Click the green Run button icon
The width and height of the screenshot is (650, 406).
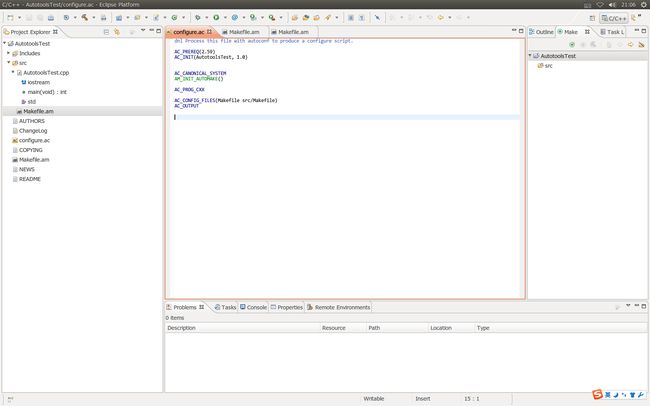(216, 18)
